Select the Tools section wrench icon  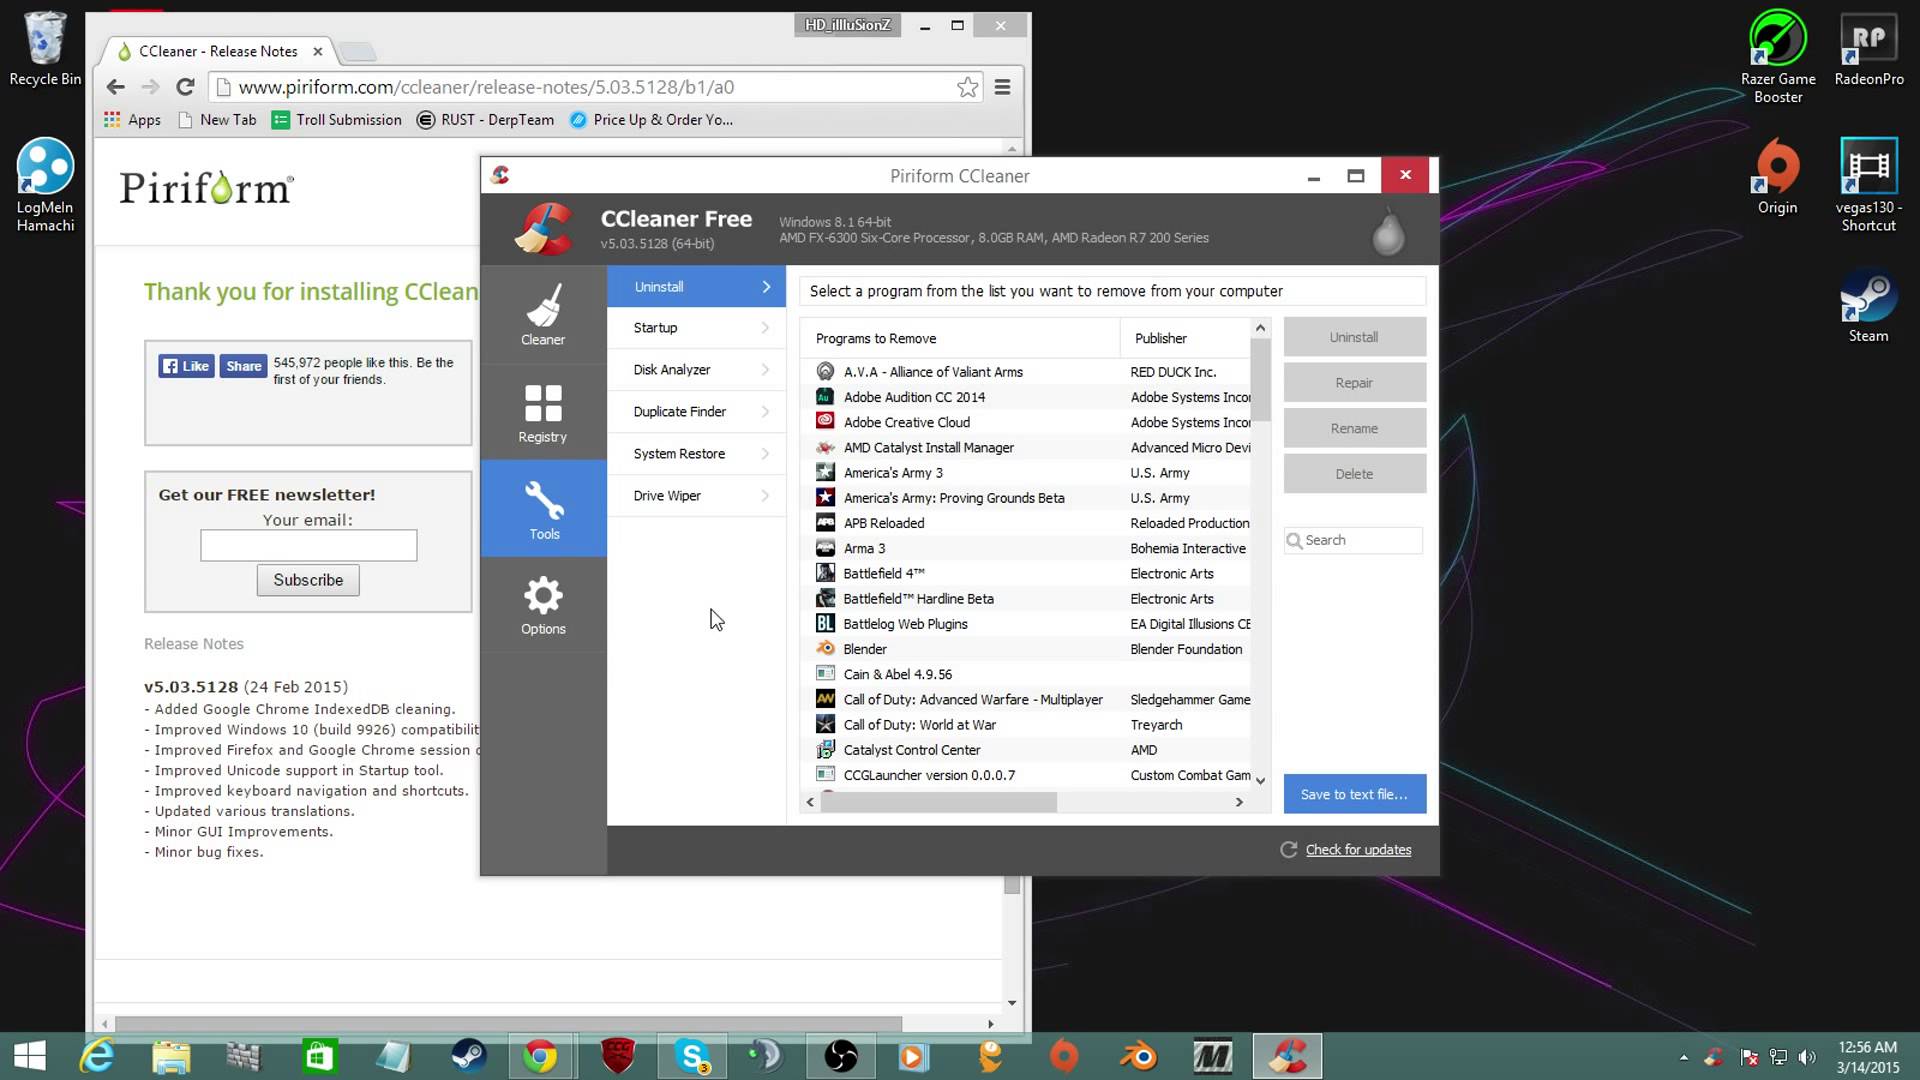[544, 500]
